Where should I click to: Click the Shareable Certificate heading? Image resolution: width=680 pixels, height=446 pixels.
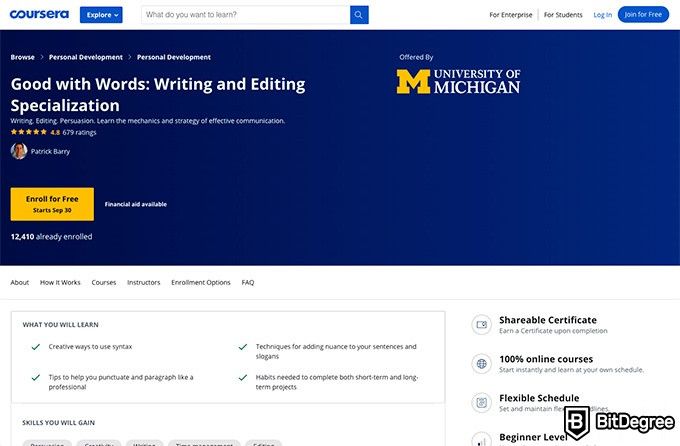[548, 320]
